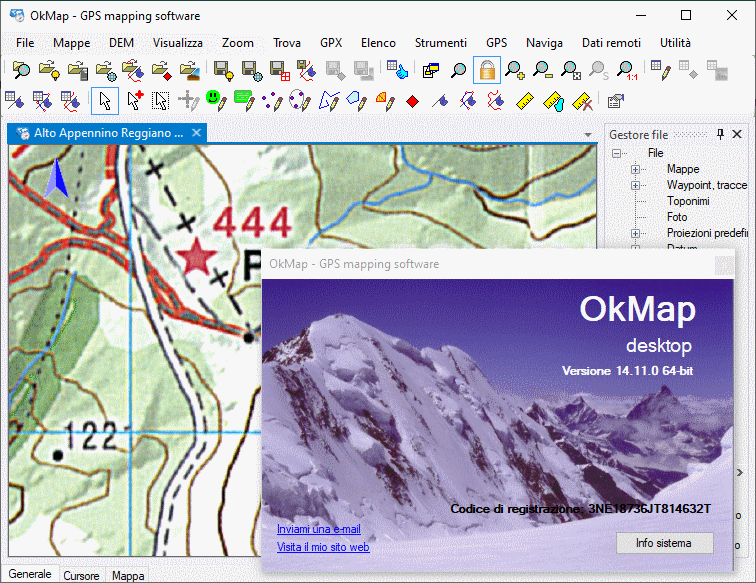This screenshot has width=756, height=583.
Task: Select the dotted rectangle selection pointer
Action: pos(161,101)
